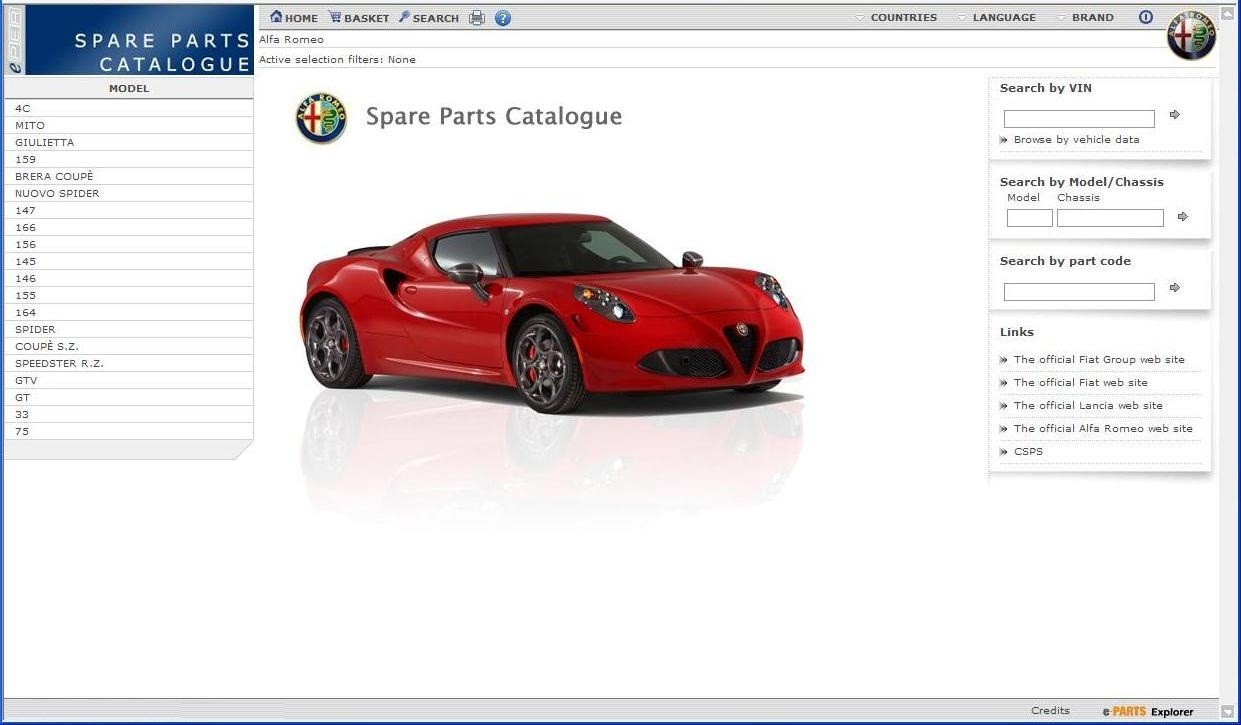Viewport: 1241px width, 725px height.
Task: Select model GT
Action: pyautogui.click(x=128, y=397)
